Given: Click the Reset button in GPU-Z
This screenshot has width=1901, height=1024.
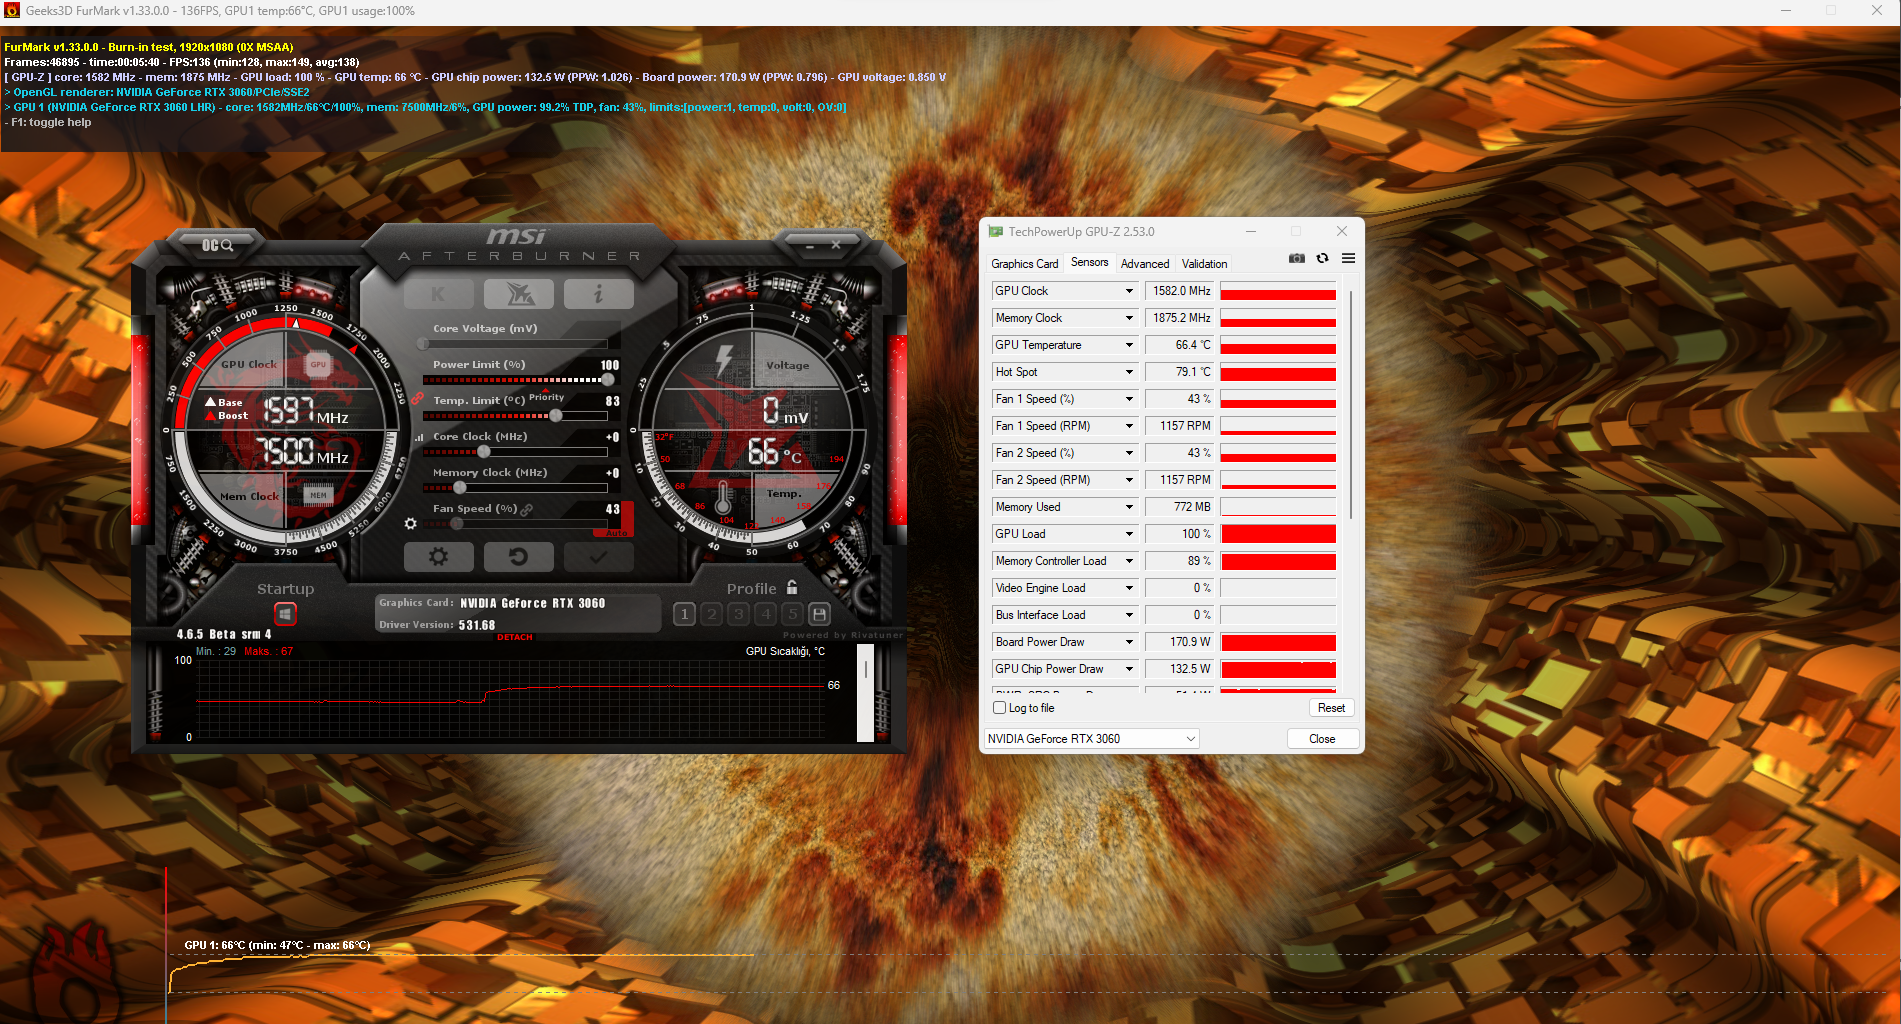Looking at the screenshot, I should [x=1331, y=708].
